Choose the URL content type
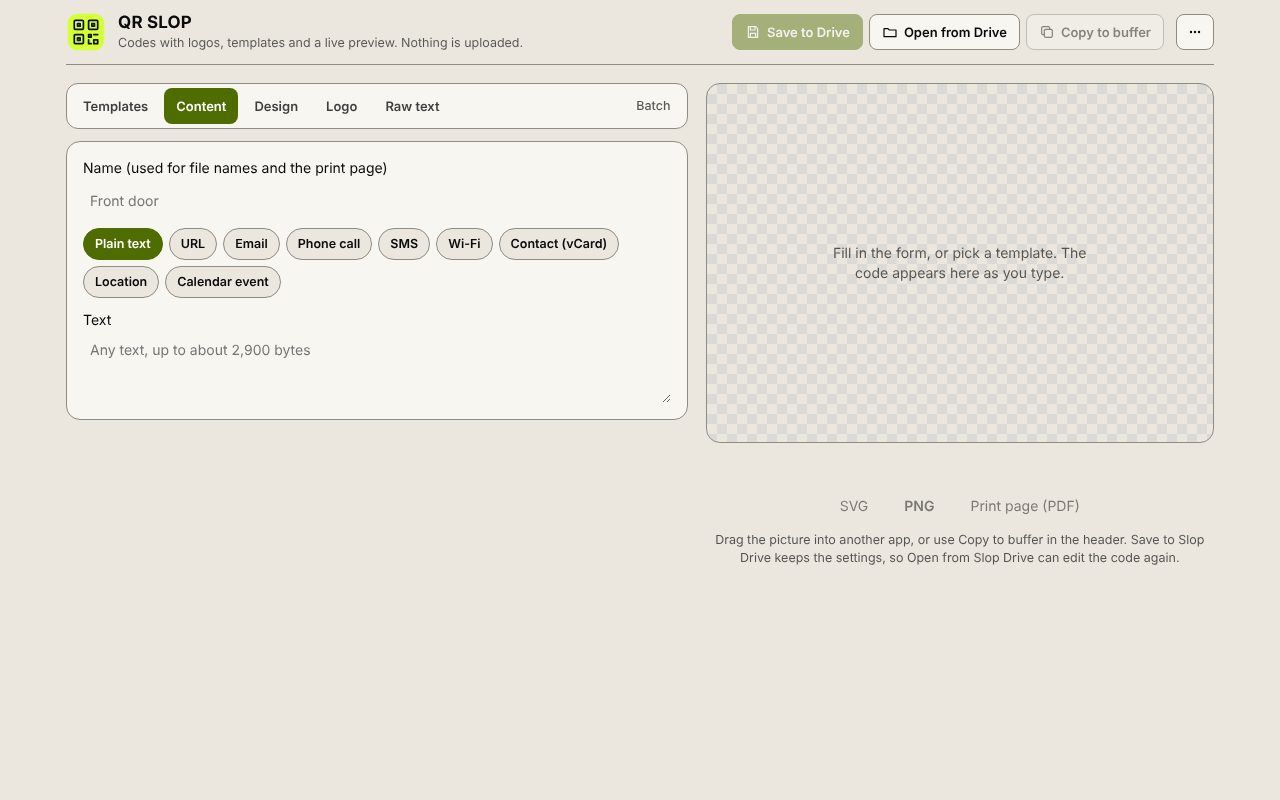Viewport: 1280px width, 800px height. click(193, 244)
